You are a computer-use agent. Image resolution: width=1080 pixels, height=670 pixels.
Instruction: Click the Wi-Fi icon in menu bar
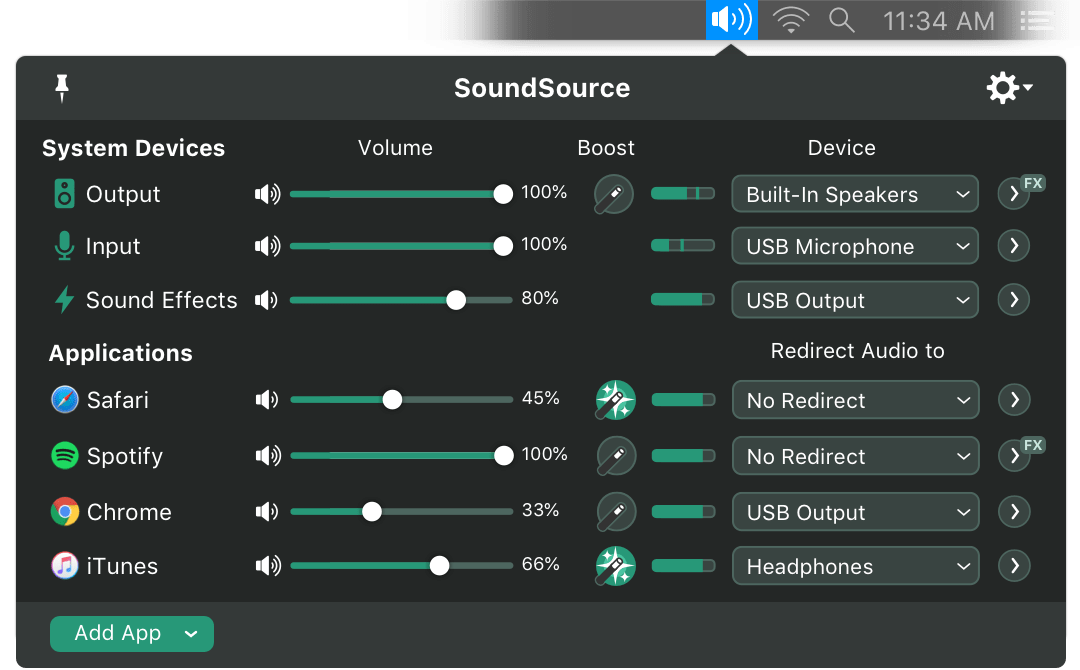pos(791,20)
